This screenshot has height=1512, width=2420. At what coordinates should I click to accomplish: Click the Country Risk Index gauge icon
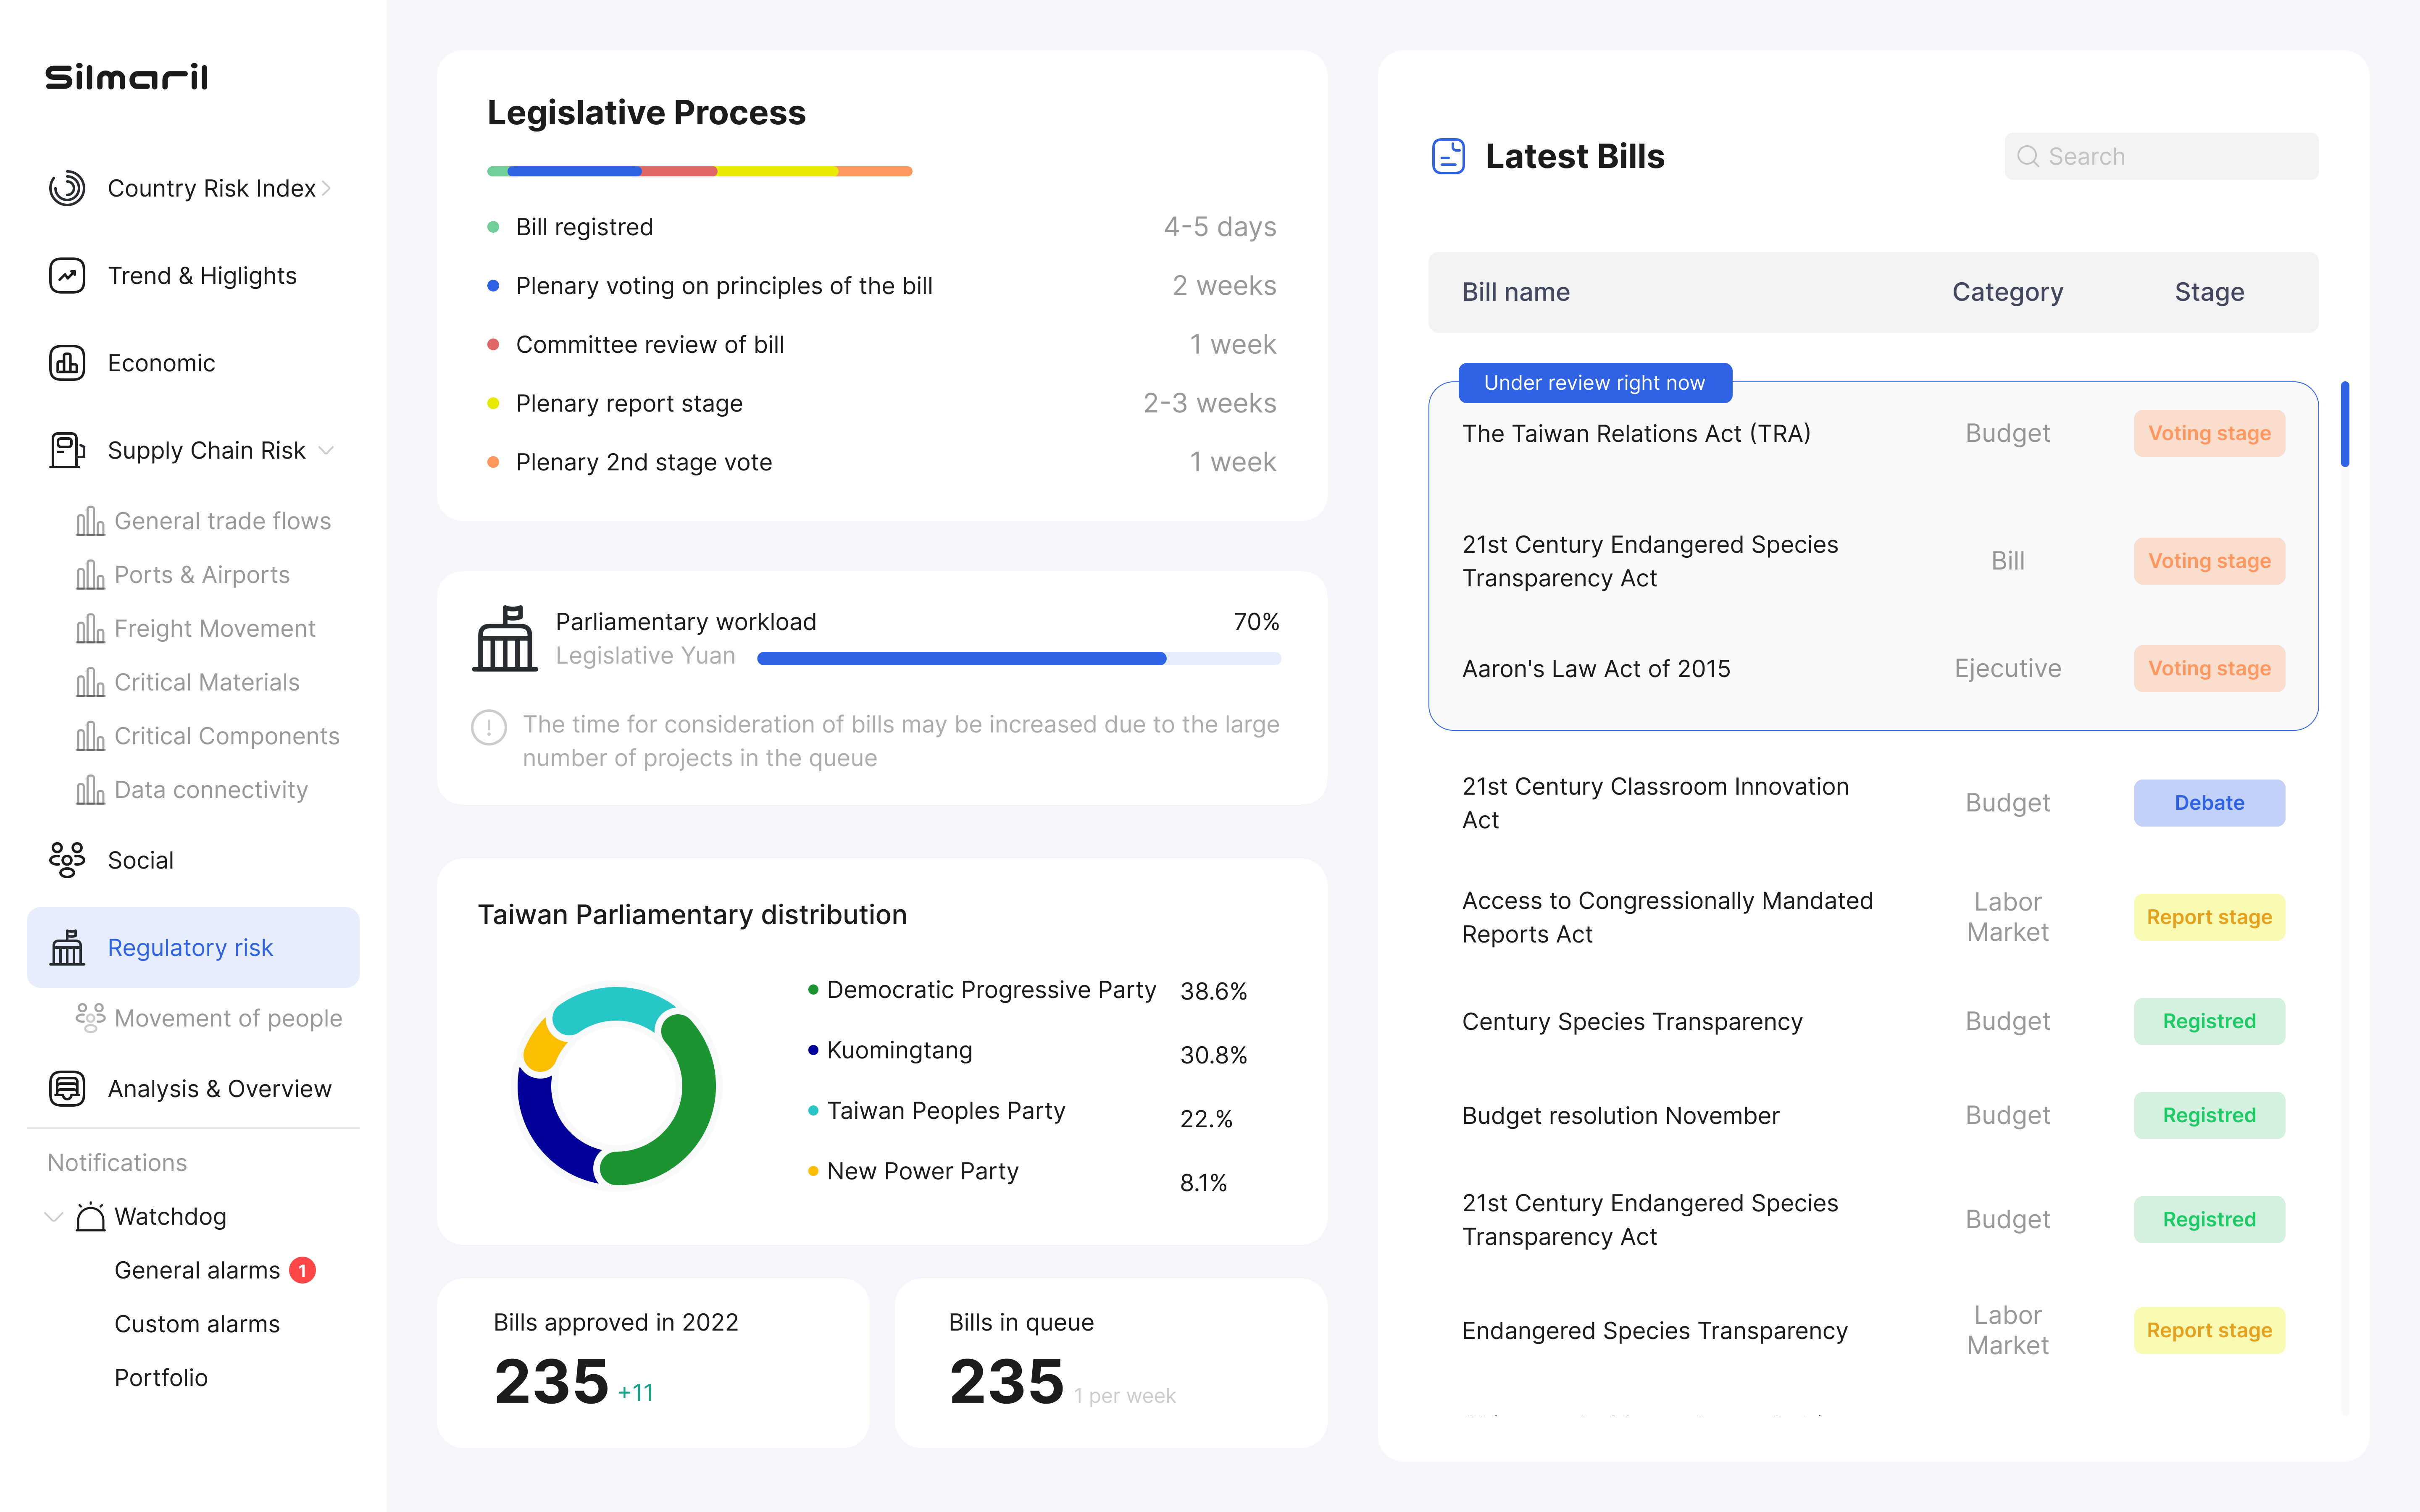click(67, 188)
